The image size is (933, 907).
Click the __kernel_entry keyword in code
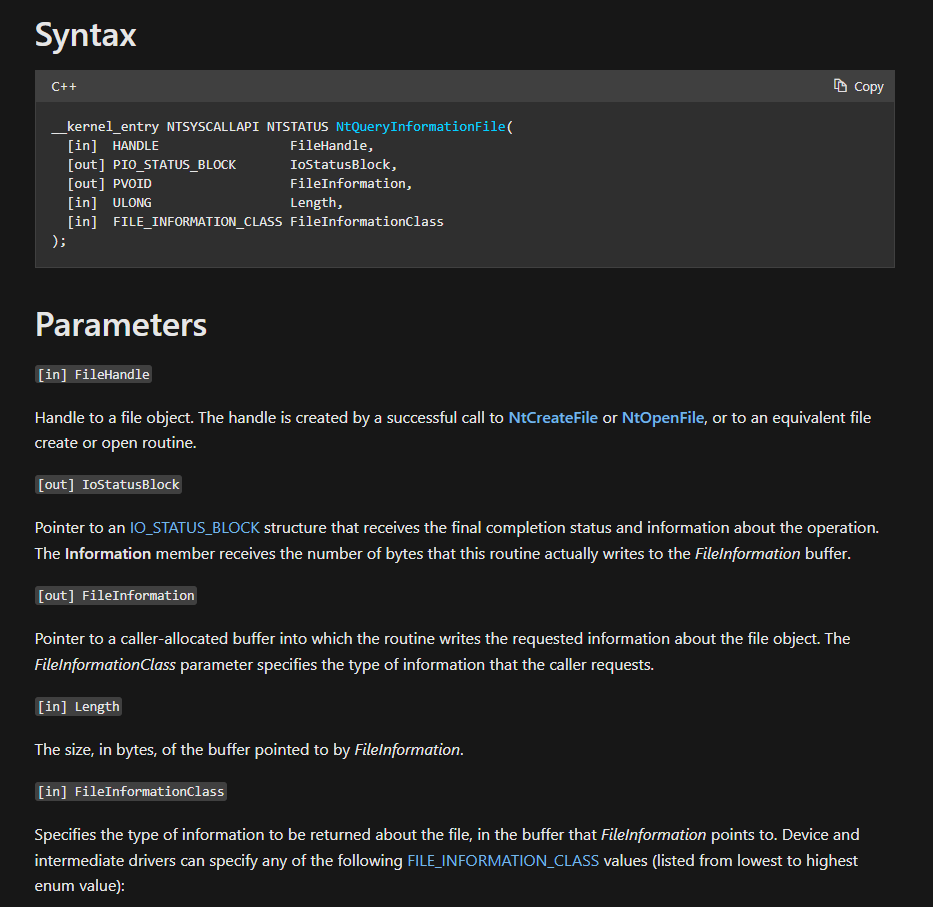coord(105,127)
